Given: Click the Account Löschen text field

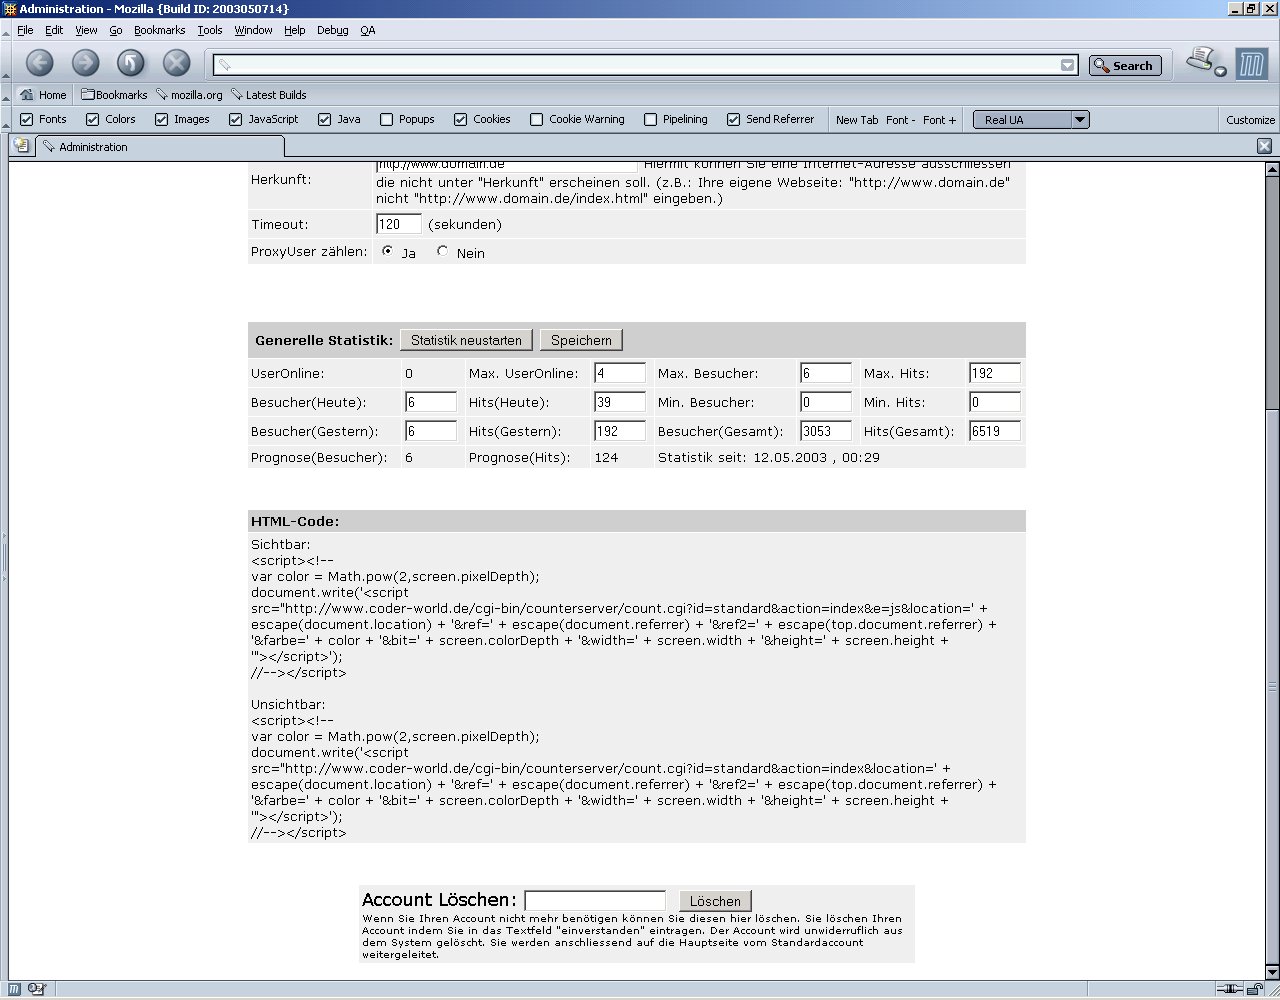Looking at the screenshot, I should 595,901.
